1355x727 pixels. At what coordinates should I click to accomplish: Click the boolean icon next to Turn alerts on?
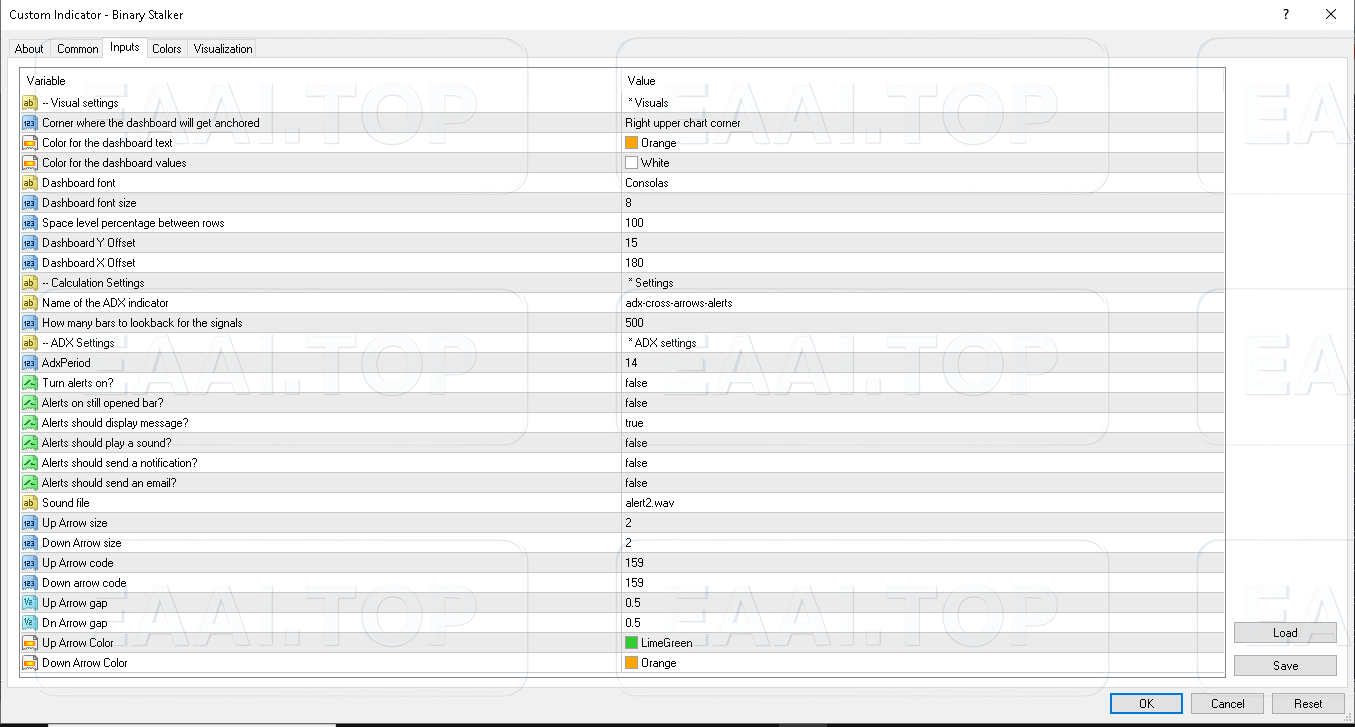tap(29, 383)
